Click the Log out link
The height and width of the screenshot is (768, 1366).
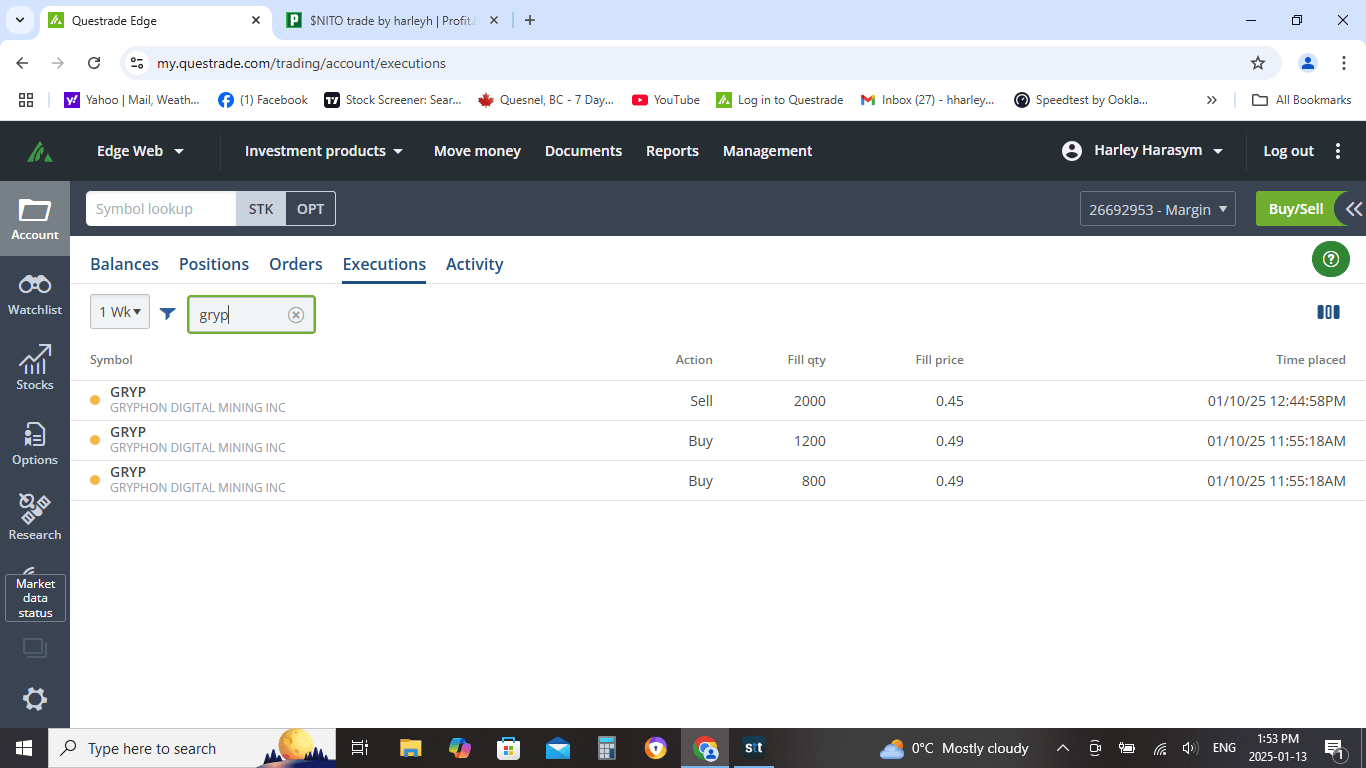point(1289,151)
